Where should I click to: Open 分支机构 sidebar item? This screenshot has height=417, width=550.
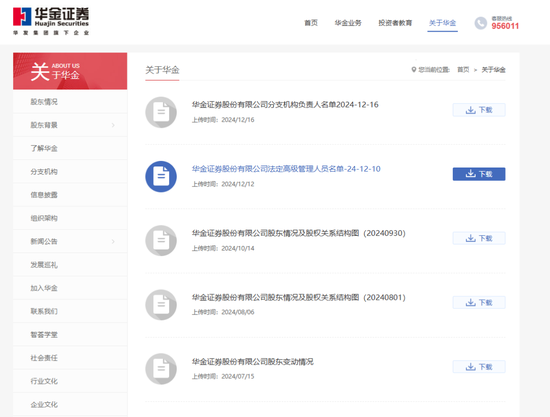click(70, 171)
